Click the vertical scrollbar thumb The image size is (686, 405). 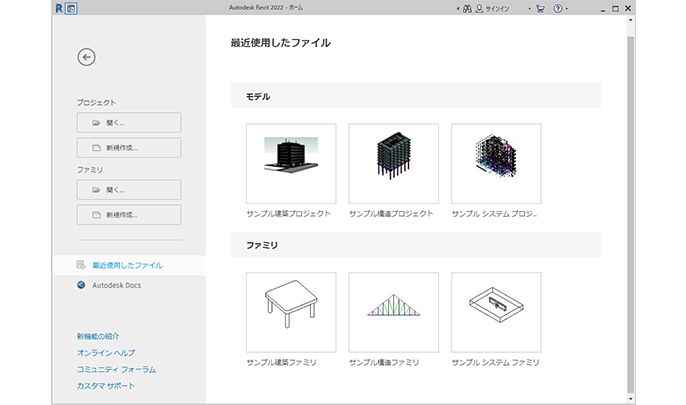630,214
